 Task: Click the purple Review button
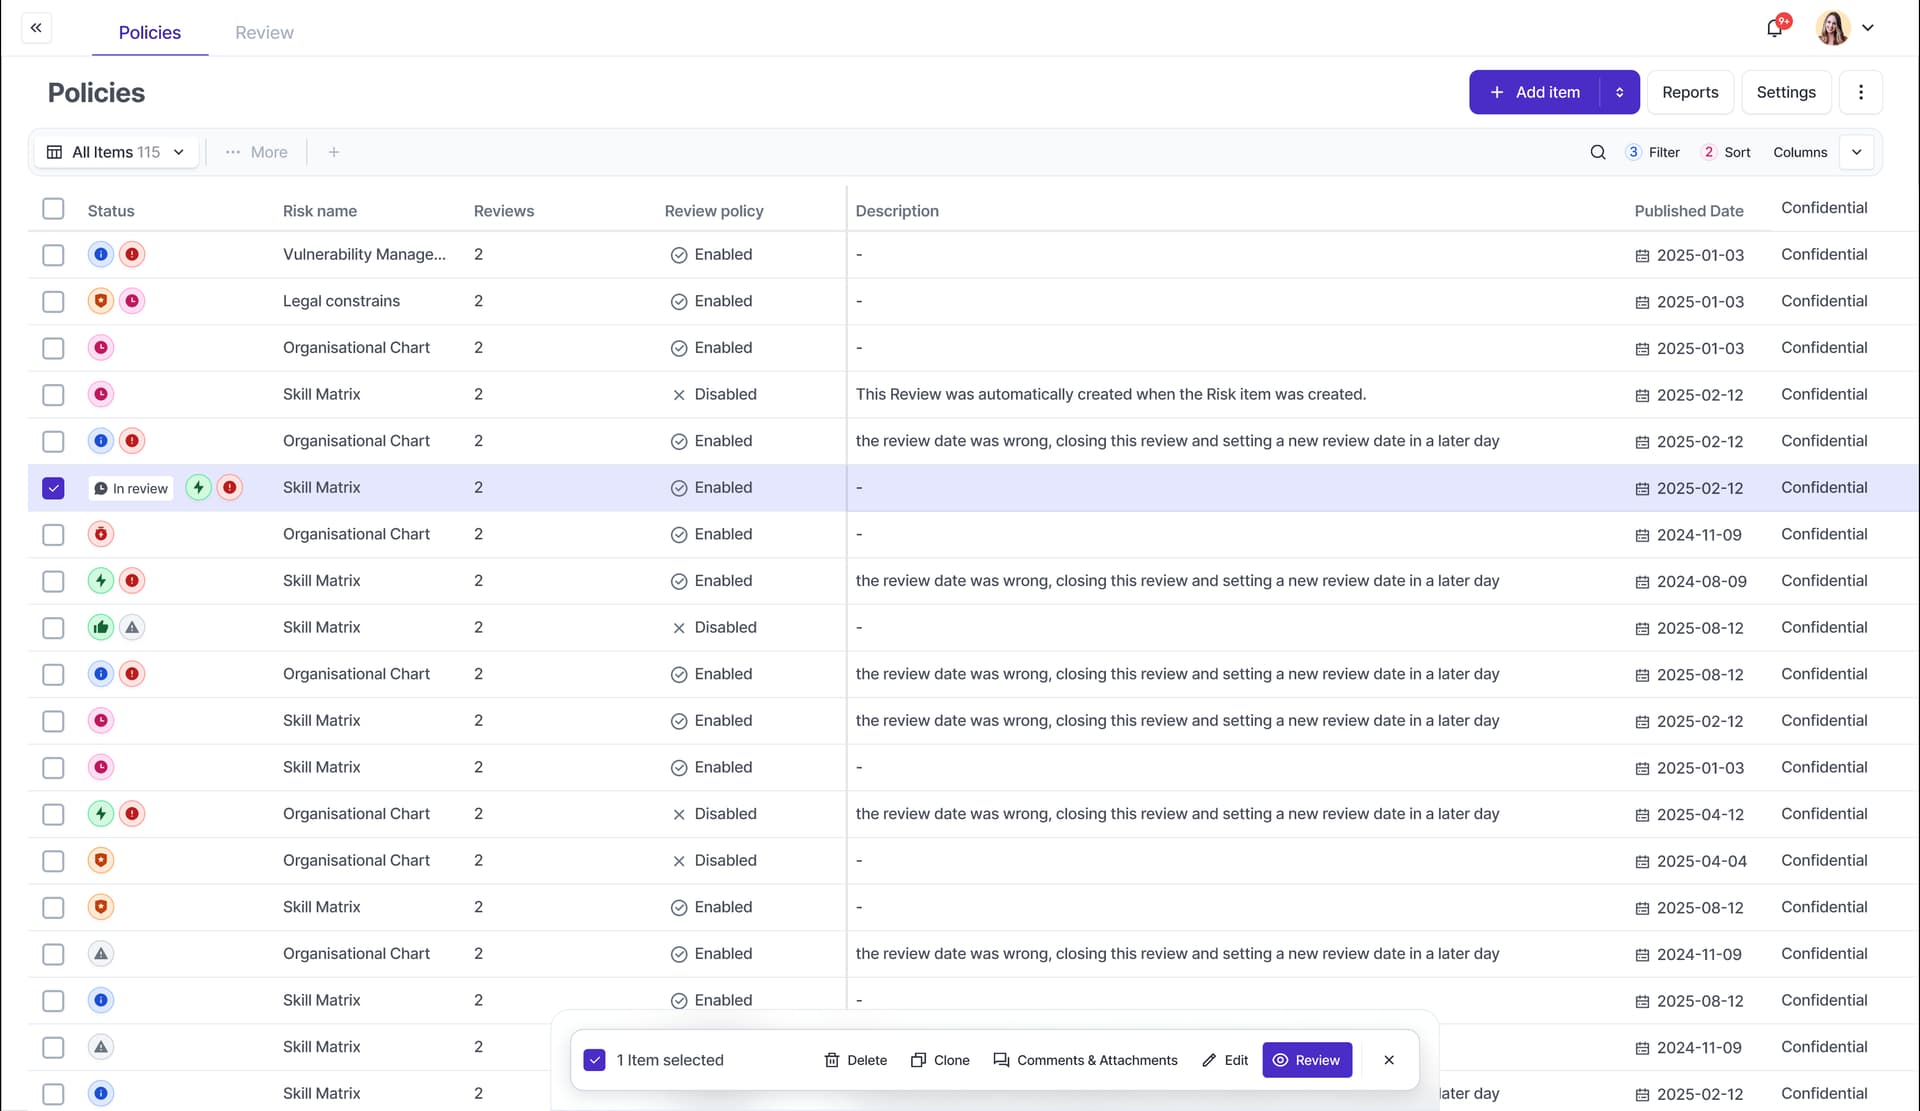tap(1307, 1060)
